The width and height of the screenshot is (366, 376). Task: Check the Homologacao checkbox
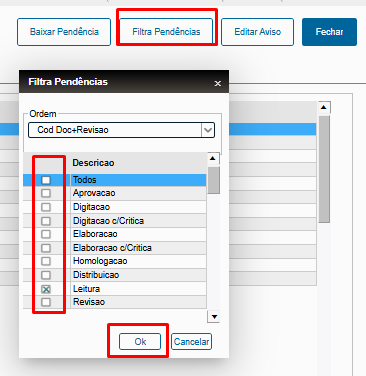tap(46, 261)
